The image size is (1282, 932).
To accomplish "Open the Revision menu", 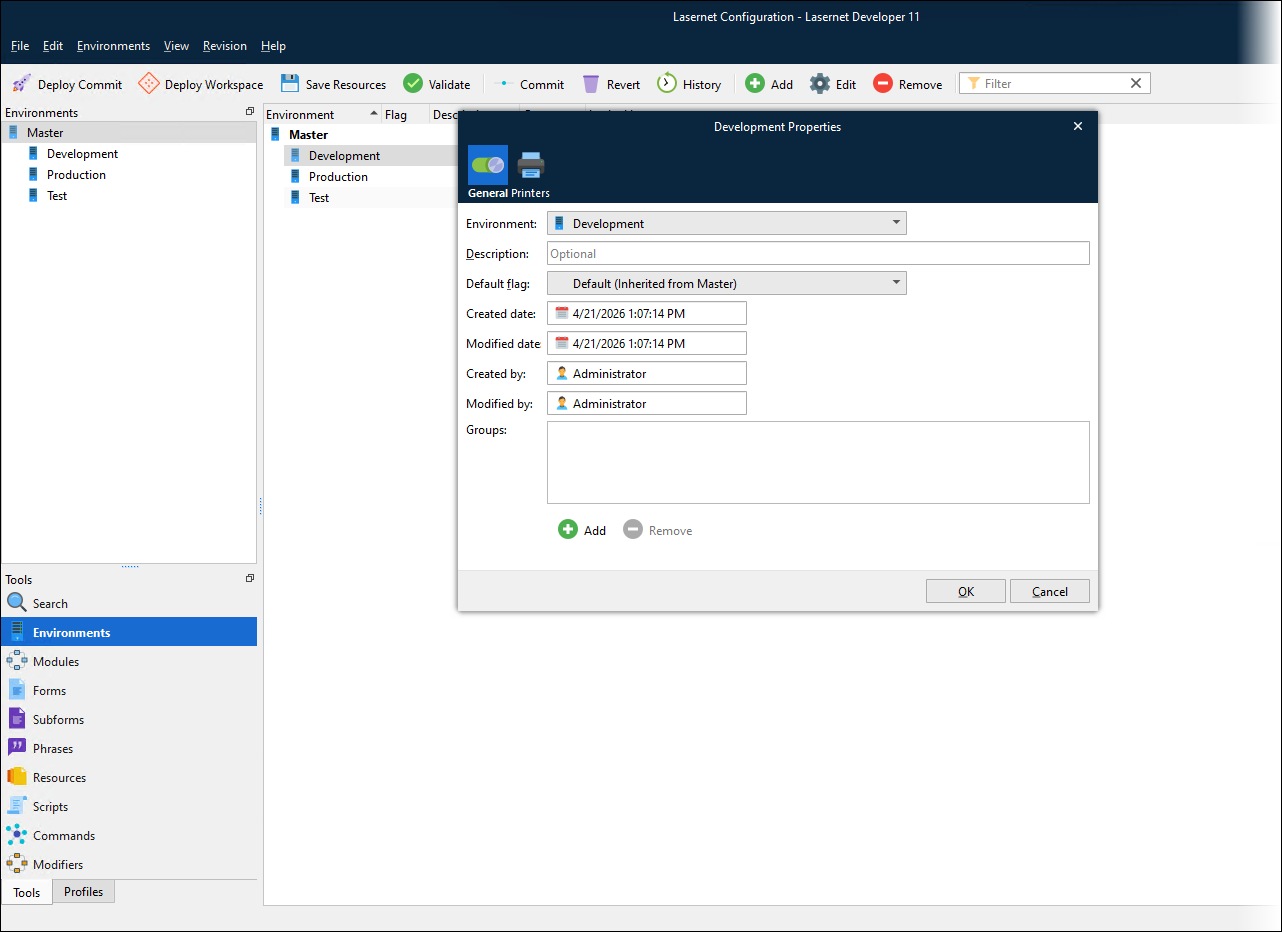I will [x=225, y=46].
